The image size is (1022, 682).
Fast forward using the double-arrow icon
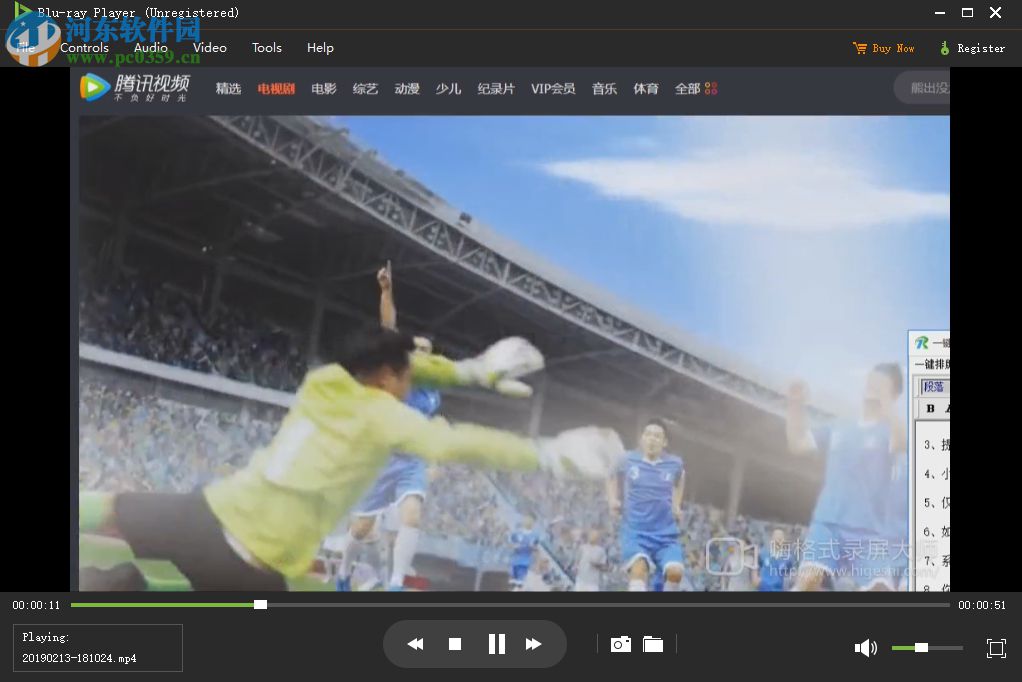[534, 643]
